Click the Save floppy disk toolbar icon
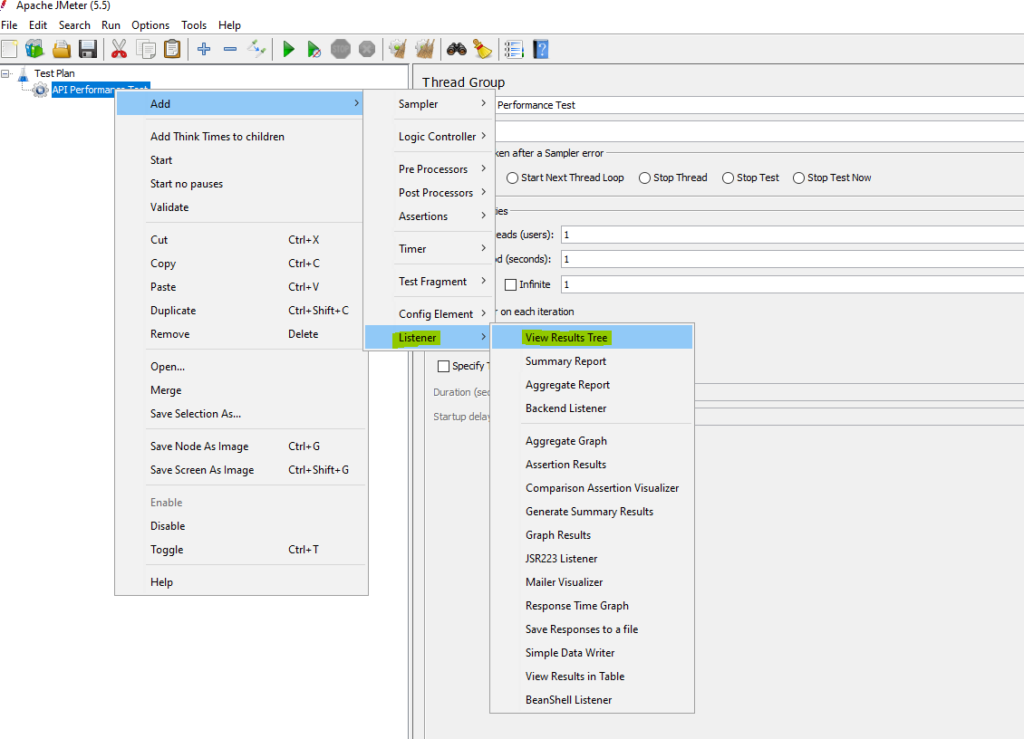 pyautogui.click(x=88, y=49)
